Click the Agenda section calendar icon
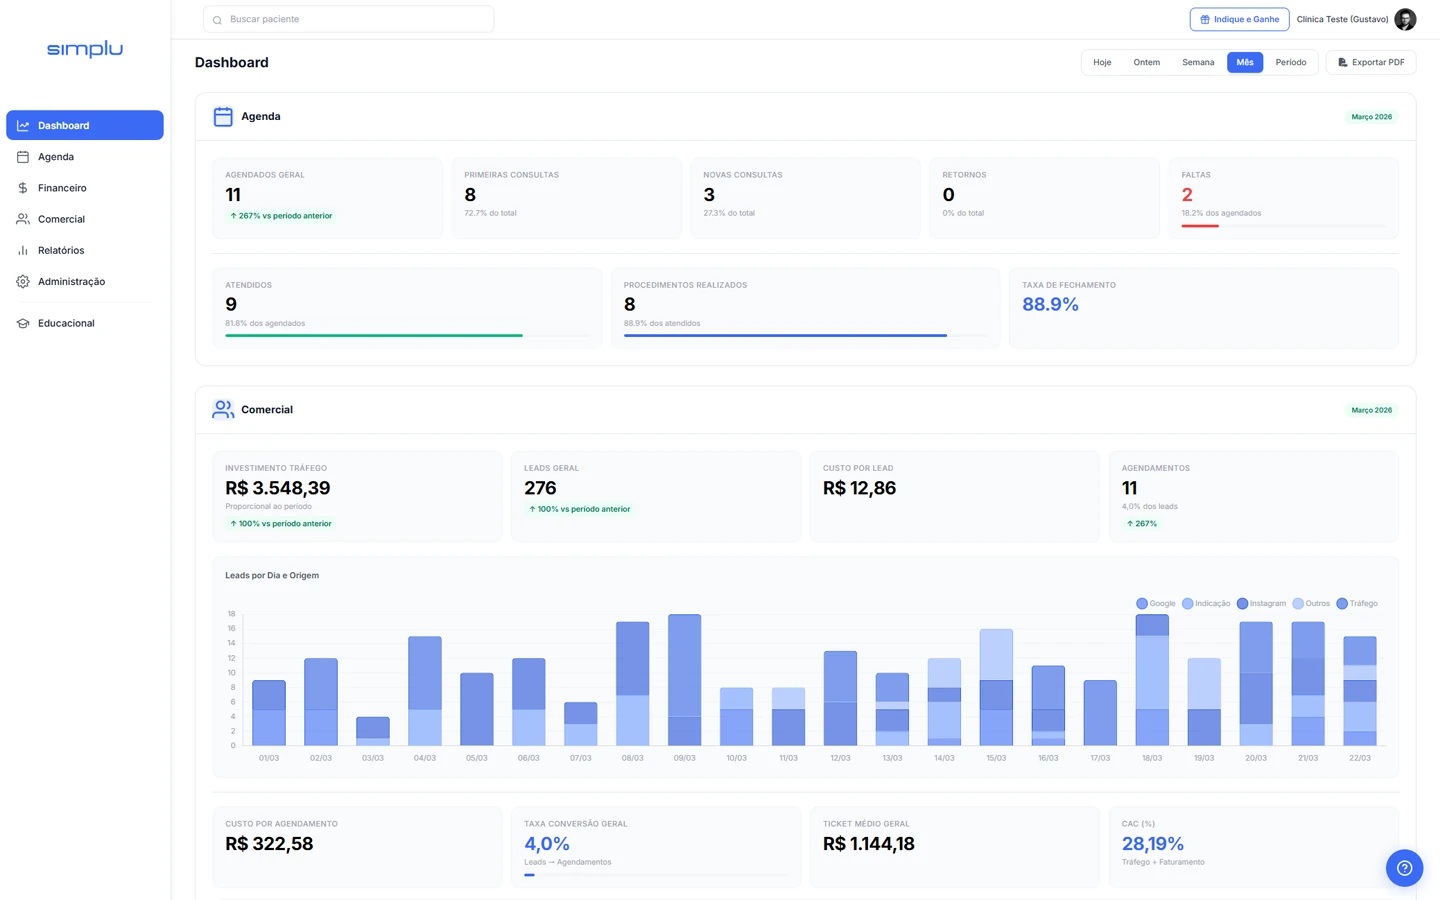This screenshot has width=1440, height=900. 223,117
